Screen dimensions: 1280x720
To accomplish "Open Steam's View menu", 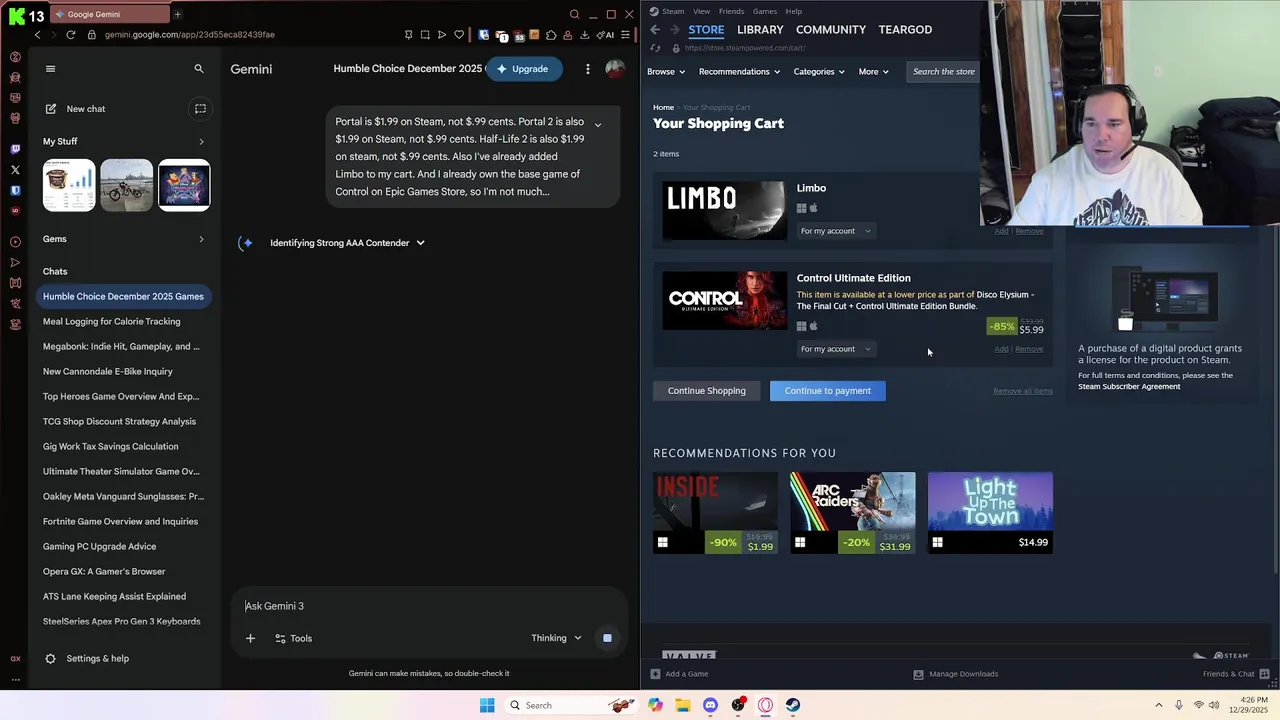I will click(701, 11).
